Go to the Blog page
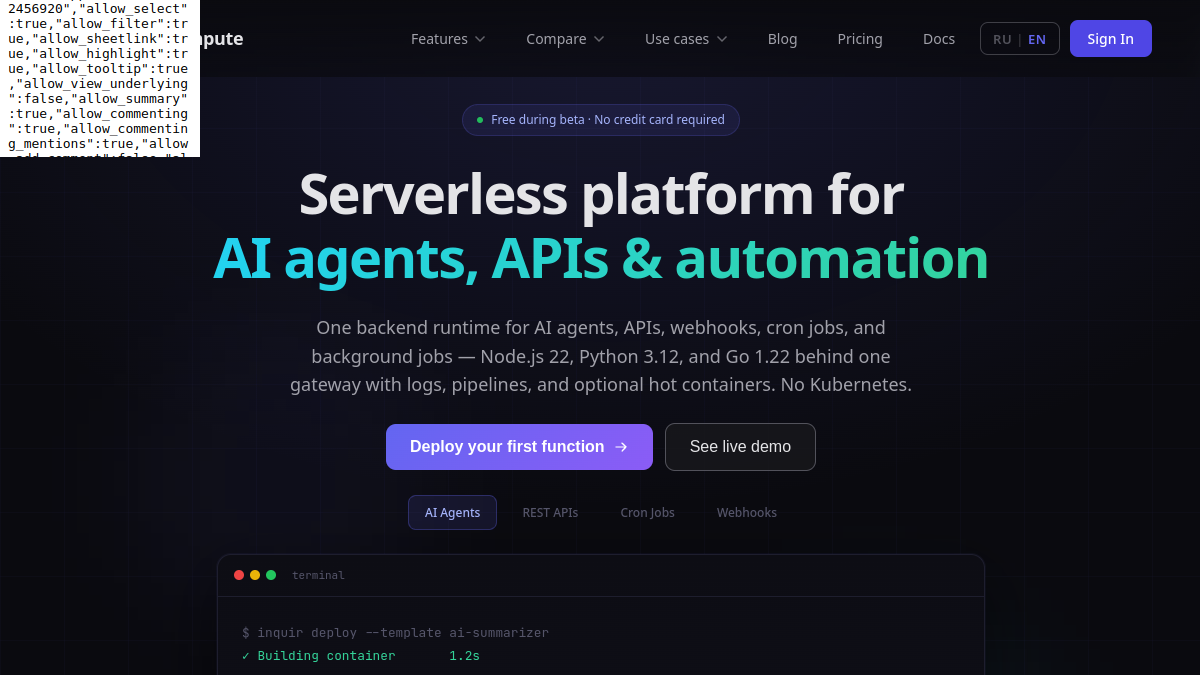Screen dimensions: 1200x675 click(x=782, y=39)
